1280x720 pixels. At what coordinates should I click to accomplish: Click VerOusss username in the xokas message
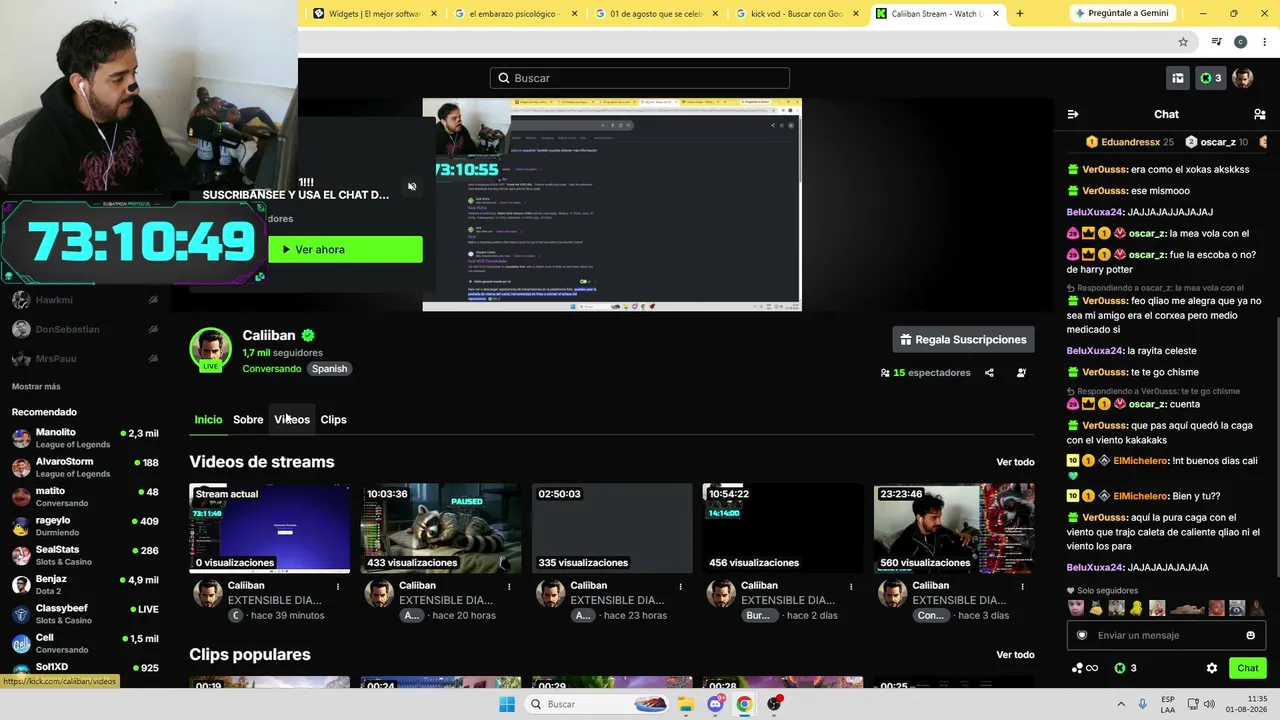pos(1104,170)
